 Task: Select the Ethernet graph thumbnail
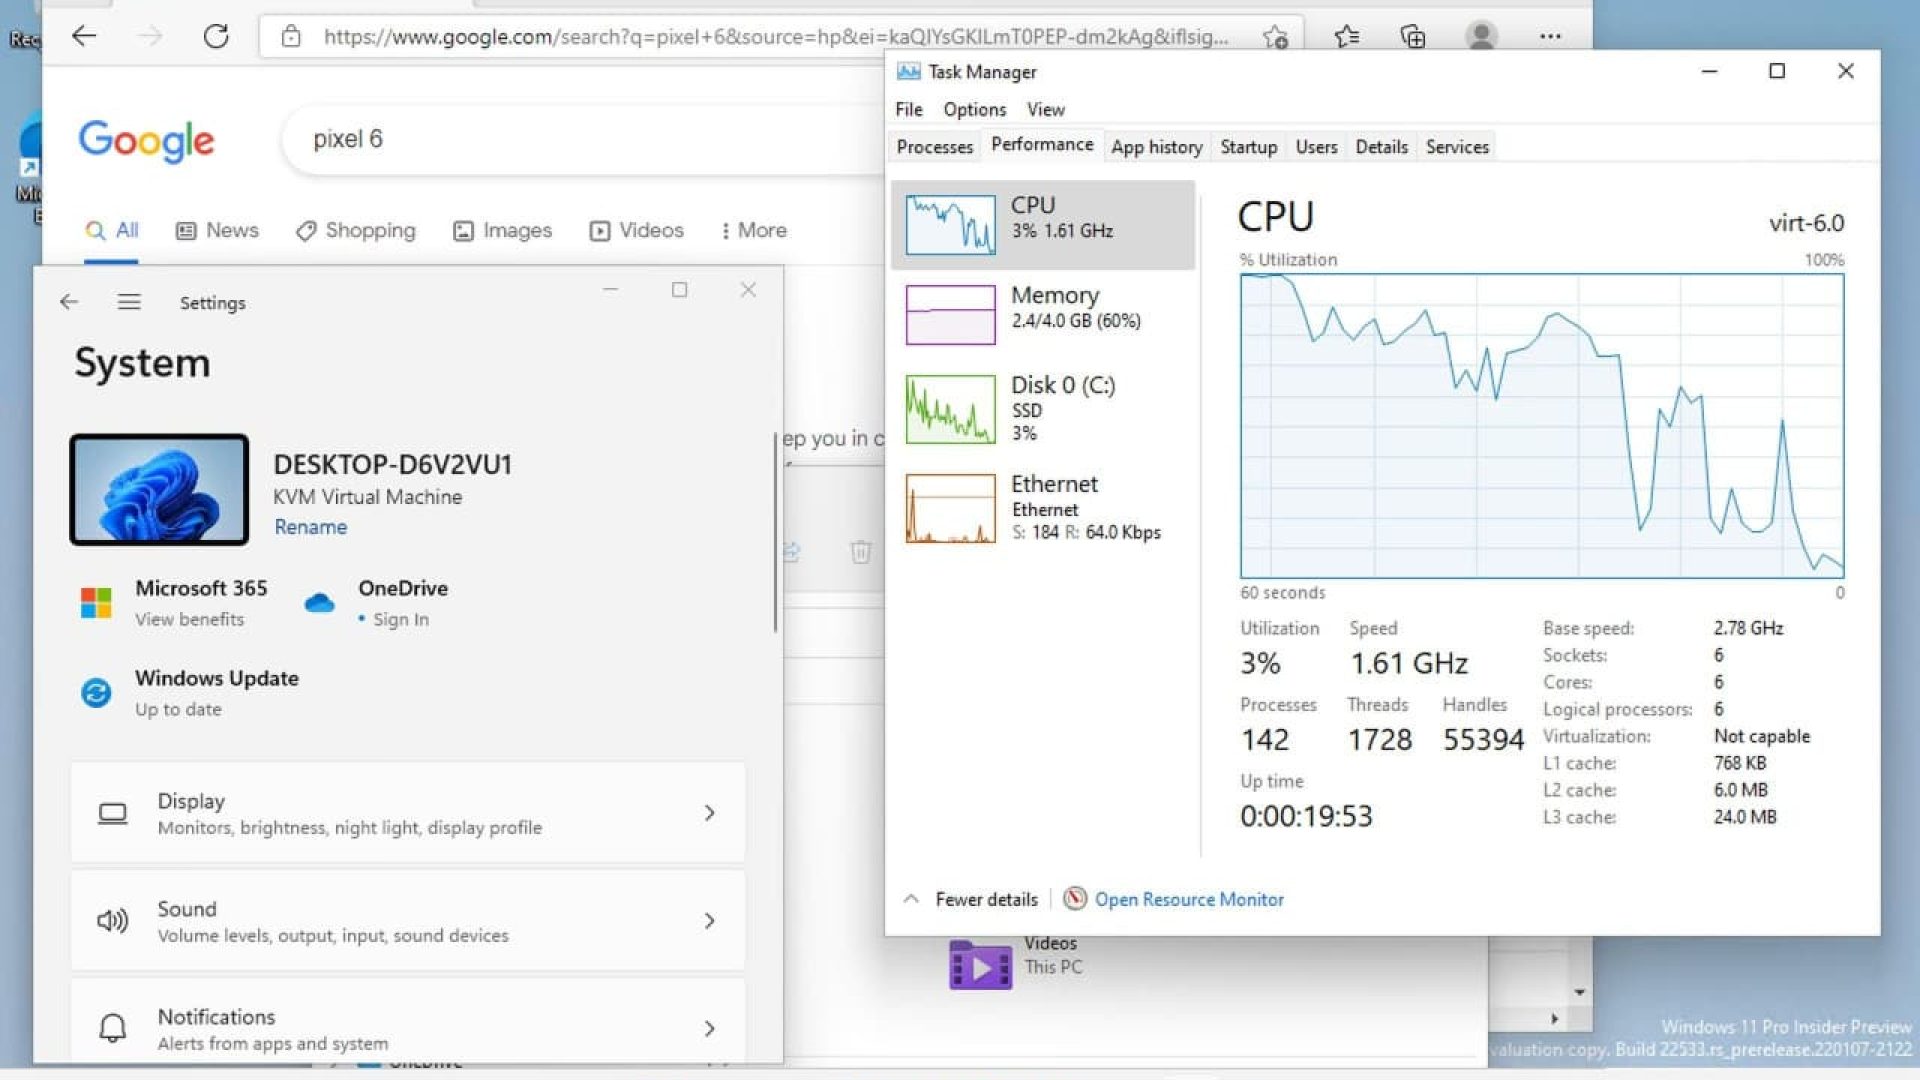tap(950, 508)
